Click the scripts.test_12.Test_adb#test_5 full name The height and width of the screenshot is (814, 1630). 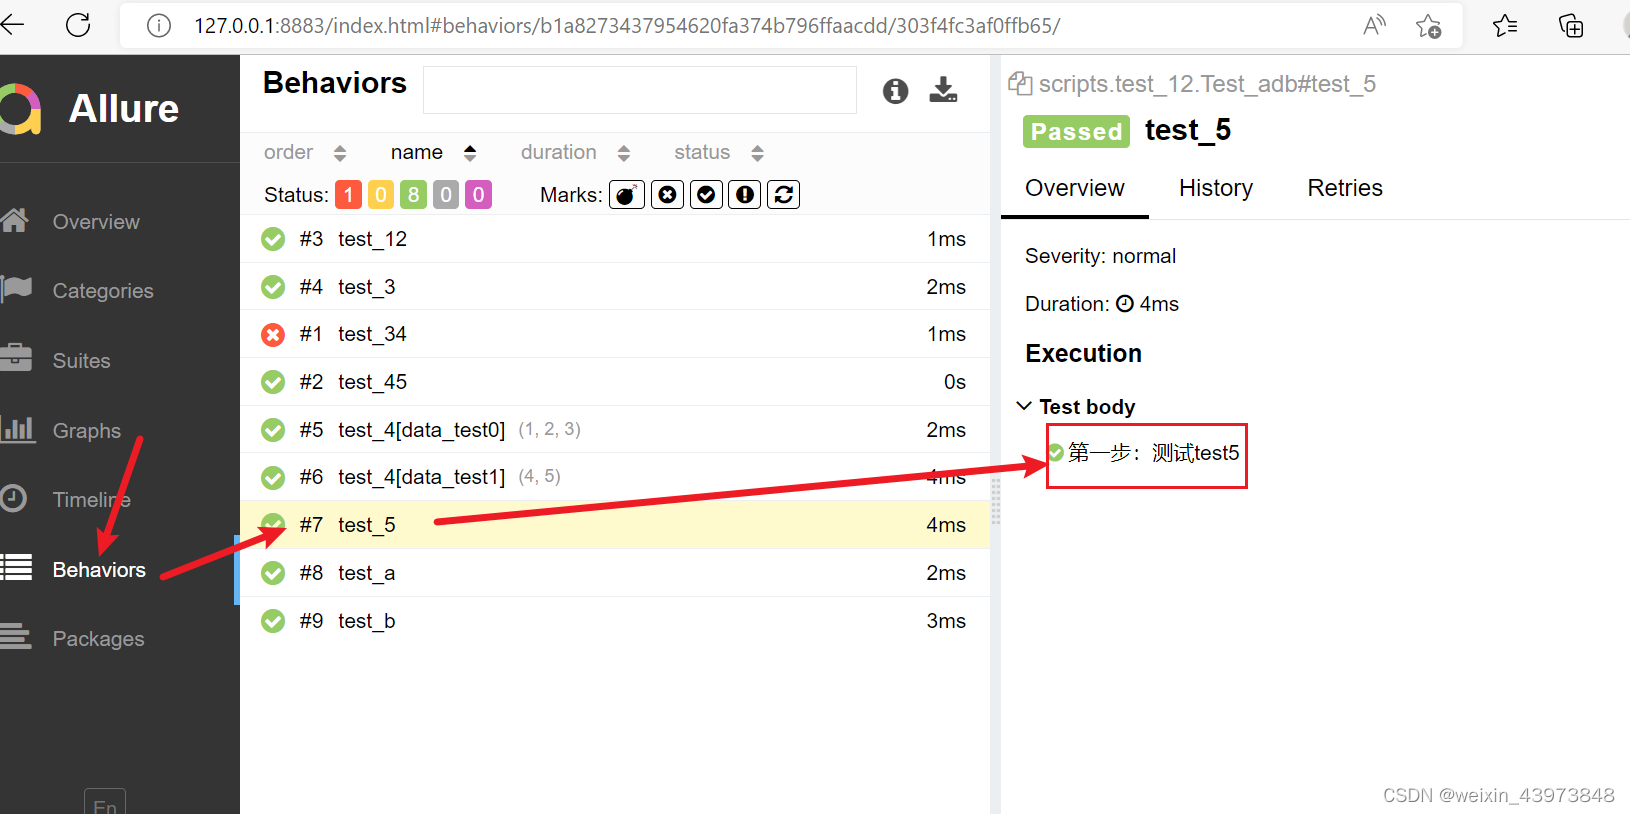(1207, 84)
